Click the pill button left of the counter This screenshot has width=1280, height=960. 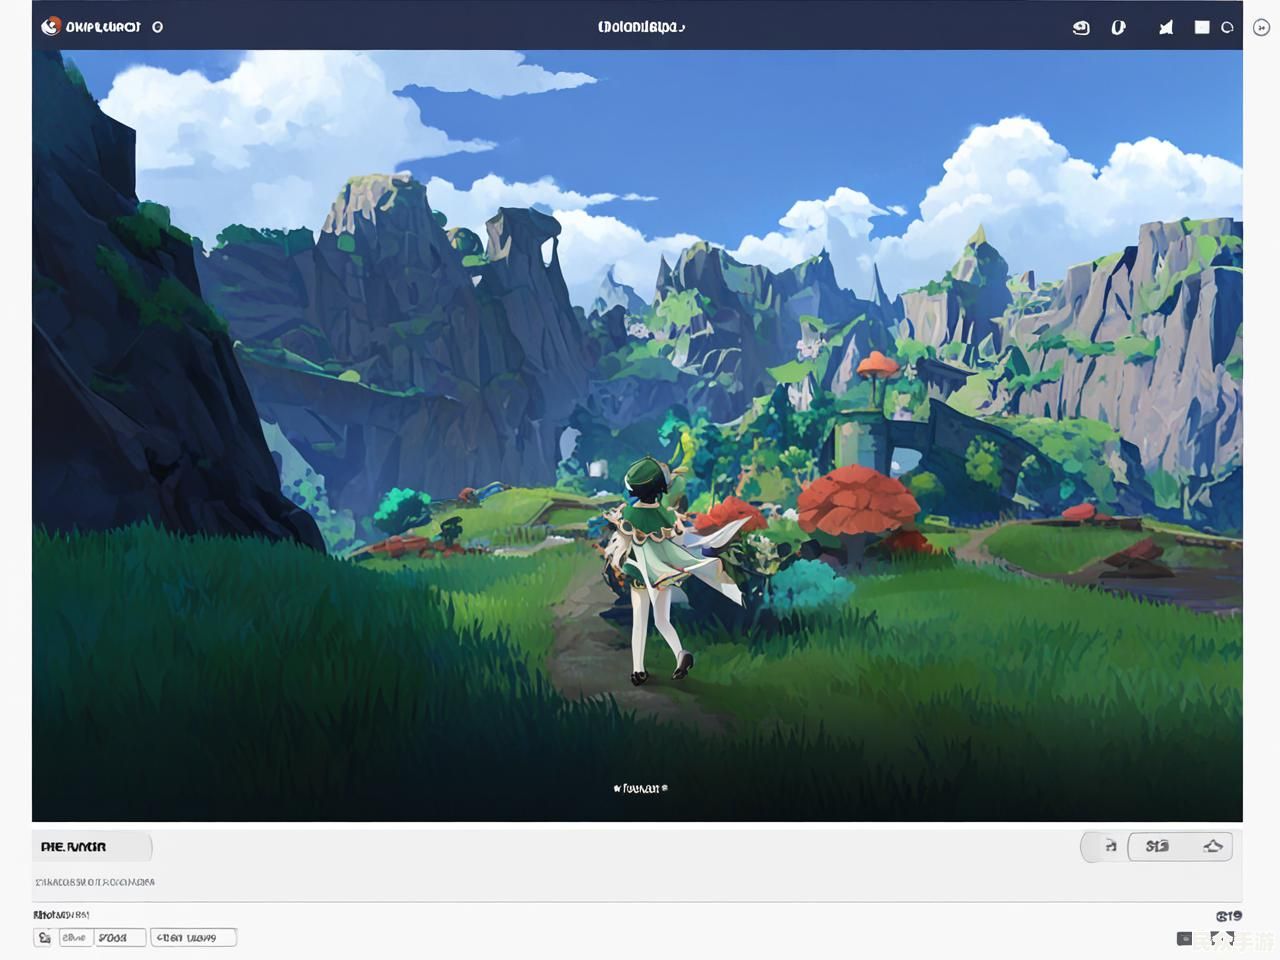pyautogui.click(x=1104, y=846)
